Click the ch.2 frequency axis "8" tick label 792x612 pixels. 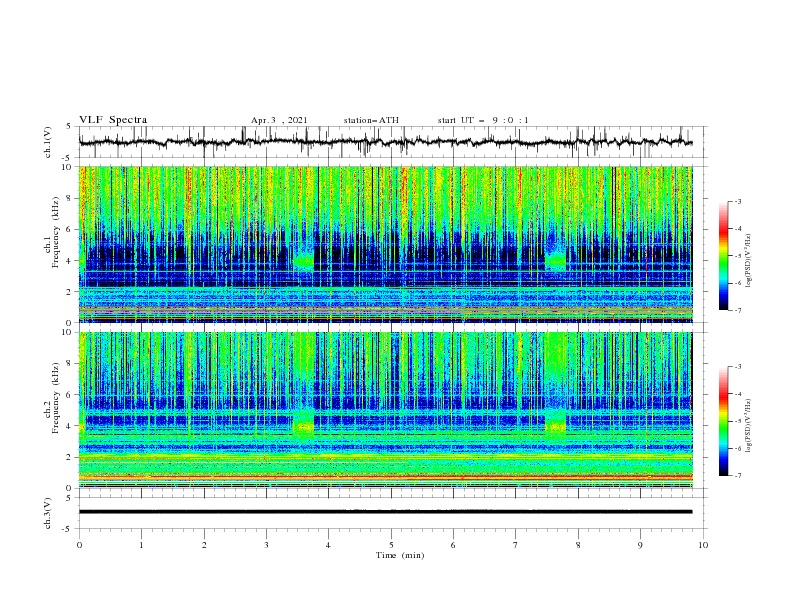(x=69, y=364)
